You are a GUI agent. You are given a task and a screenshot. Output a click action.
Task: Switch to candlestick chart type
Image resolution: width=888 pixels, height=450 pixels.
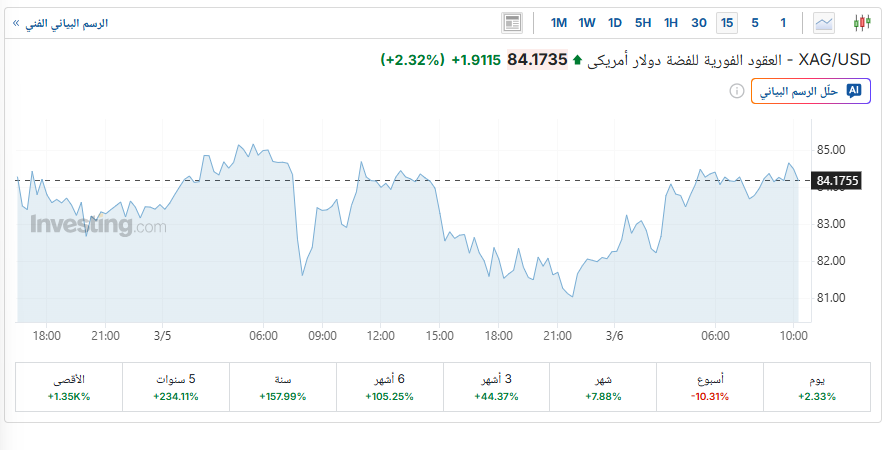tap(862, 22)
